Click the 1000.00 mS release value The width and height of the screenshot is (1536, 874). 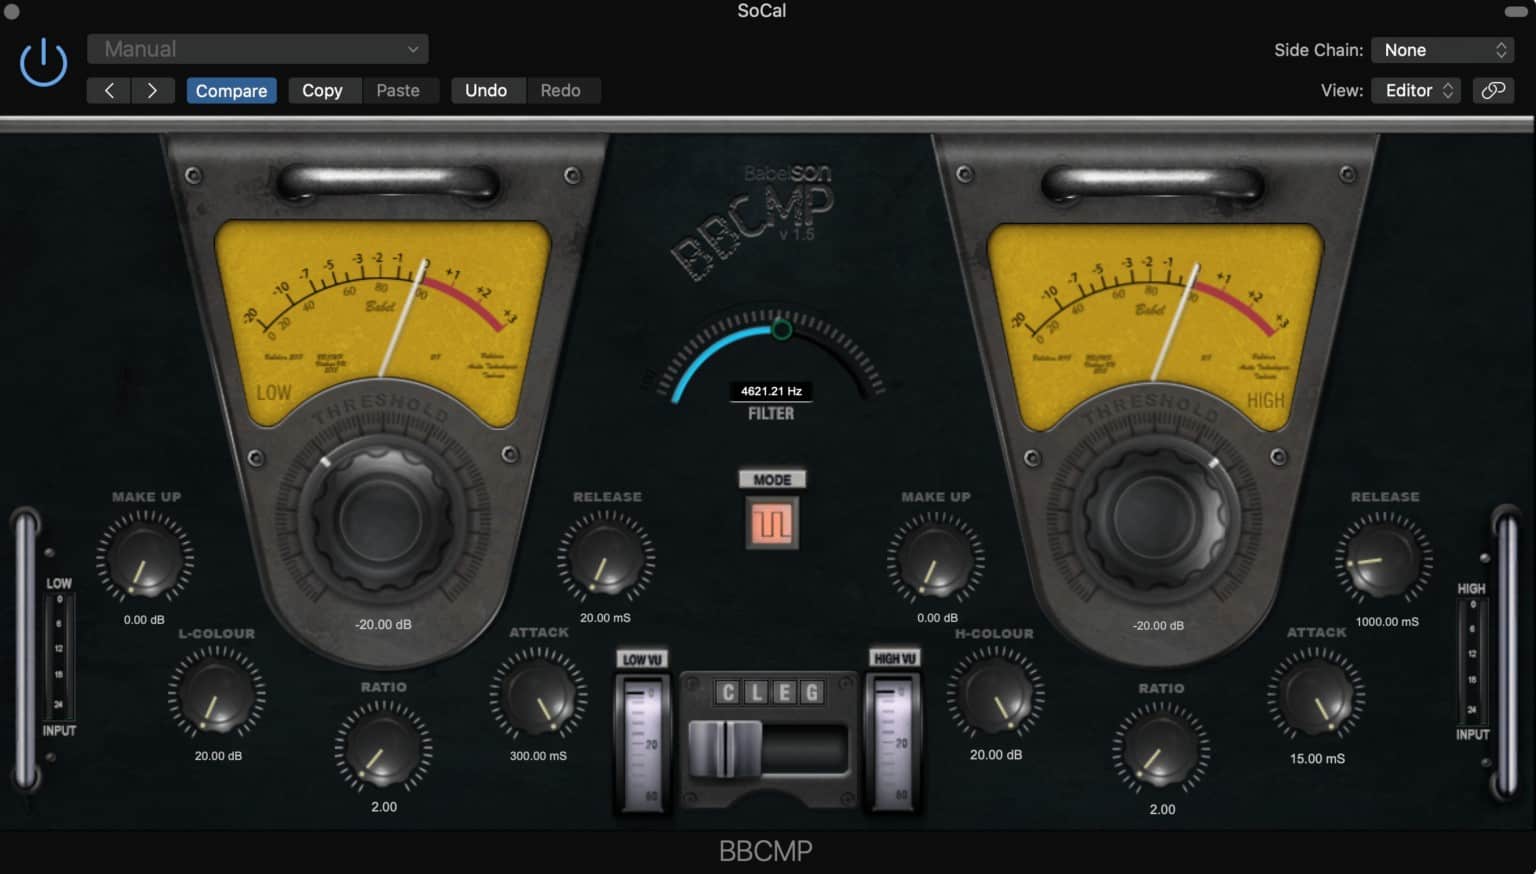pos(1387,621)
